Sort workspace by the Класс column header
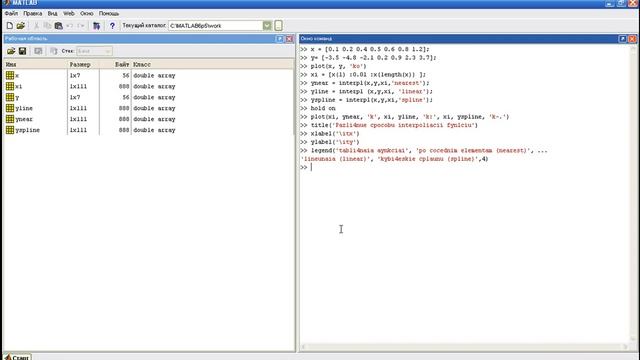The image size is (640, 360). pos(212,64)
